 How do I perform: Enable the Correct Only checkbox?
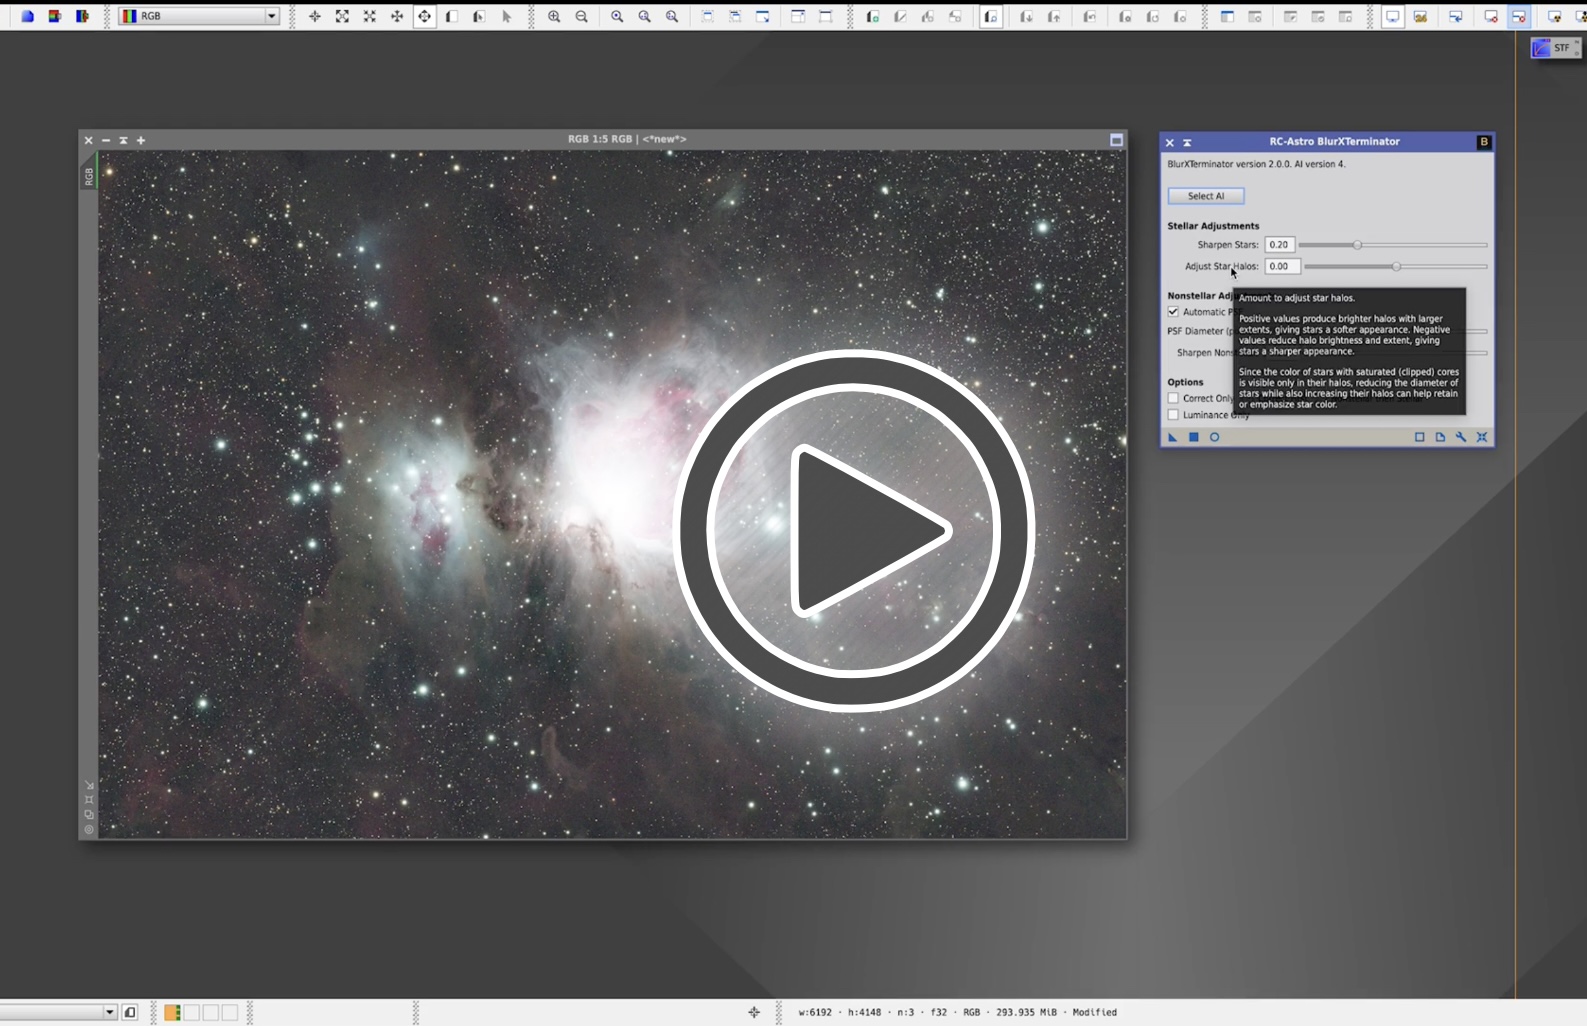[1174, 398]
